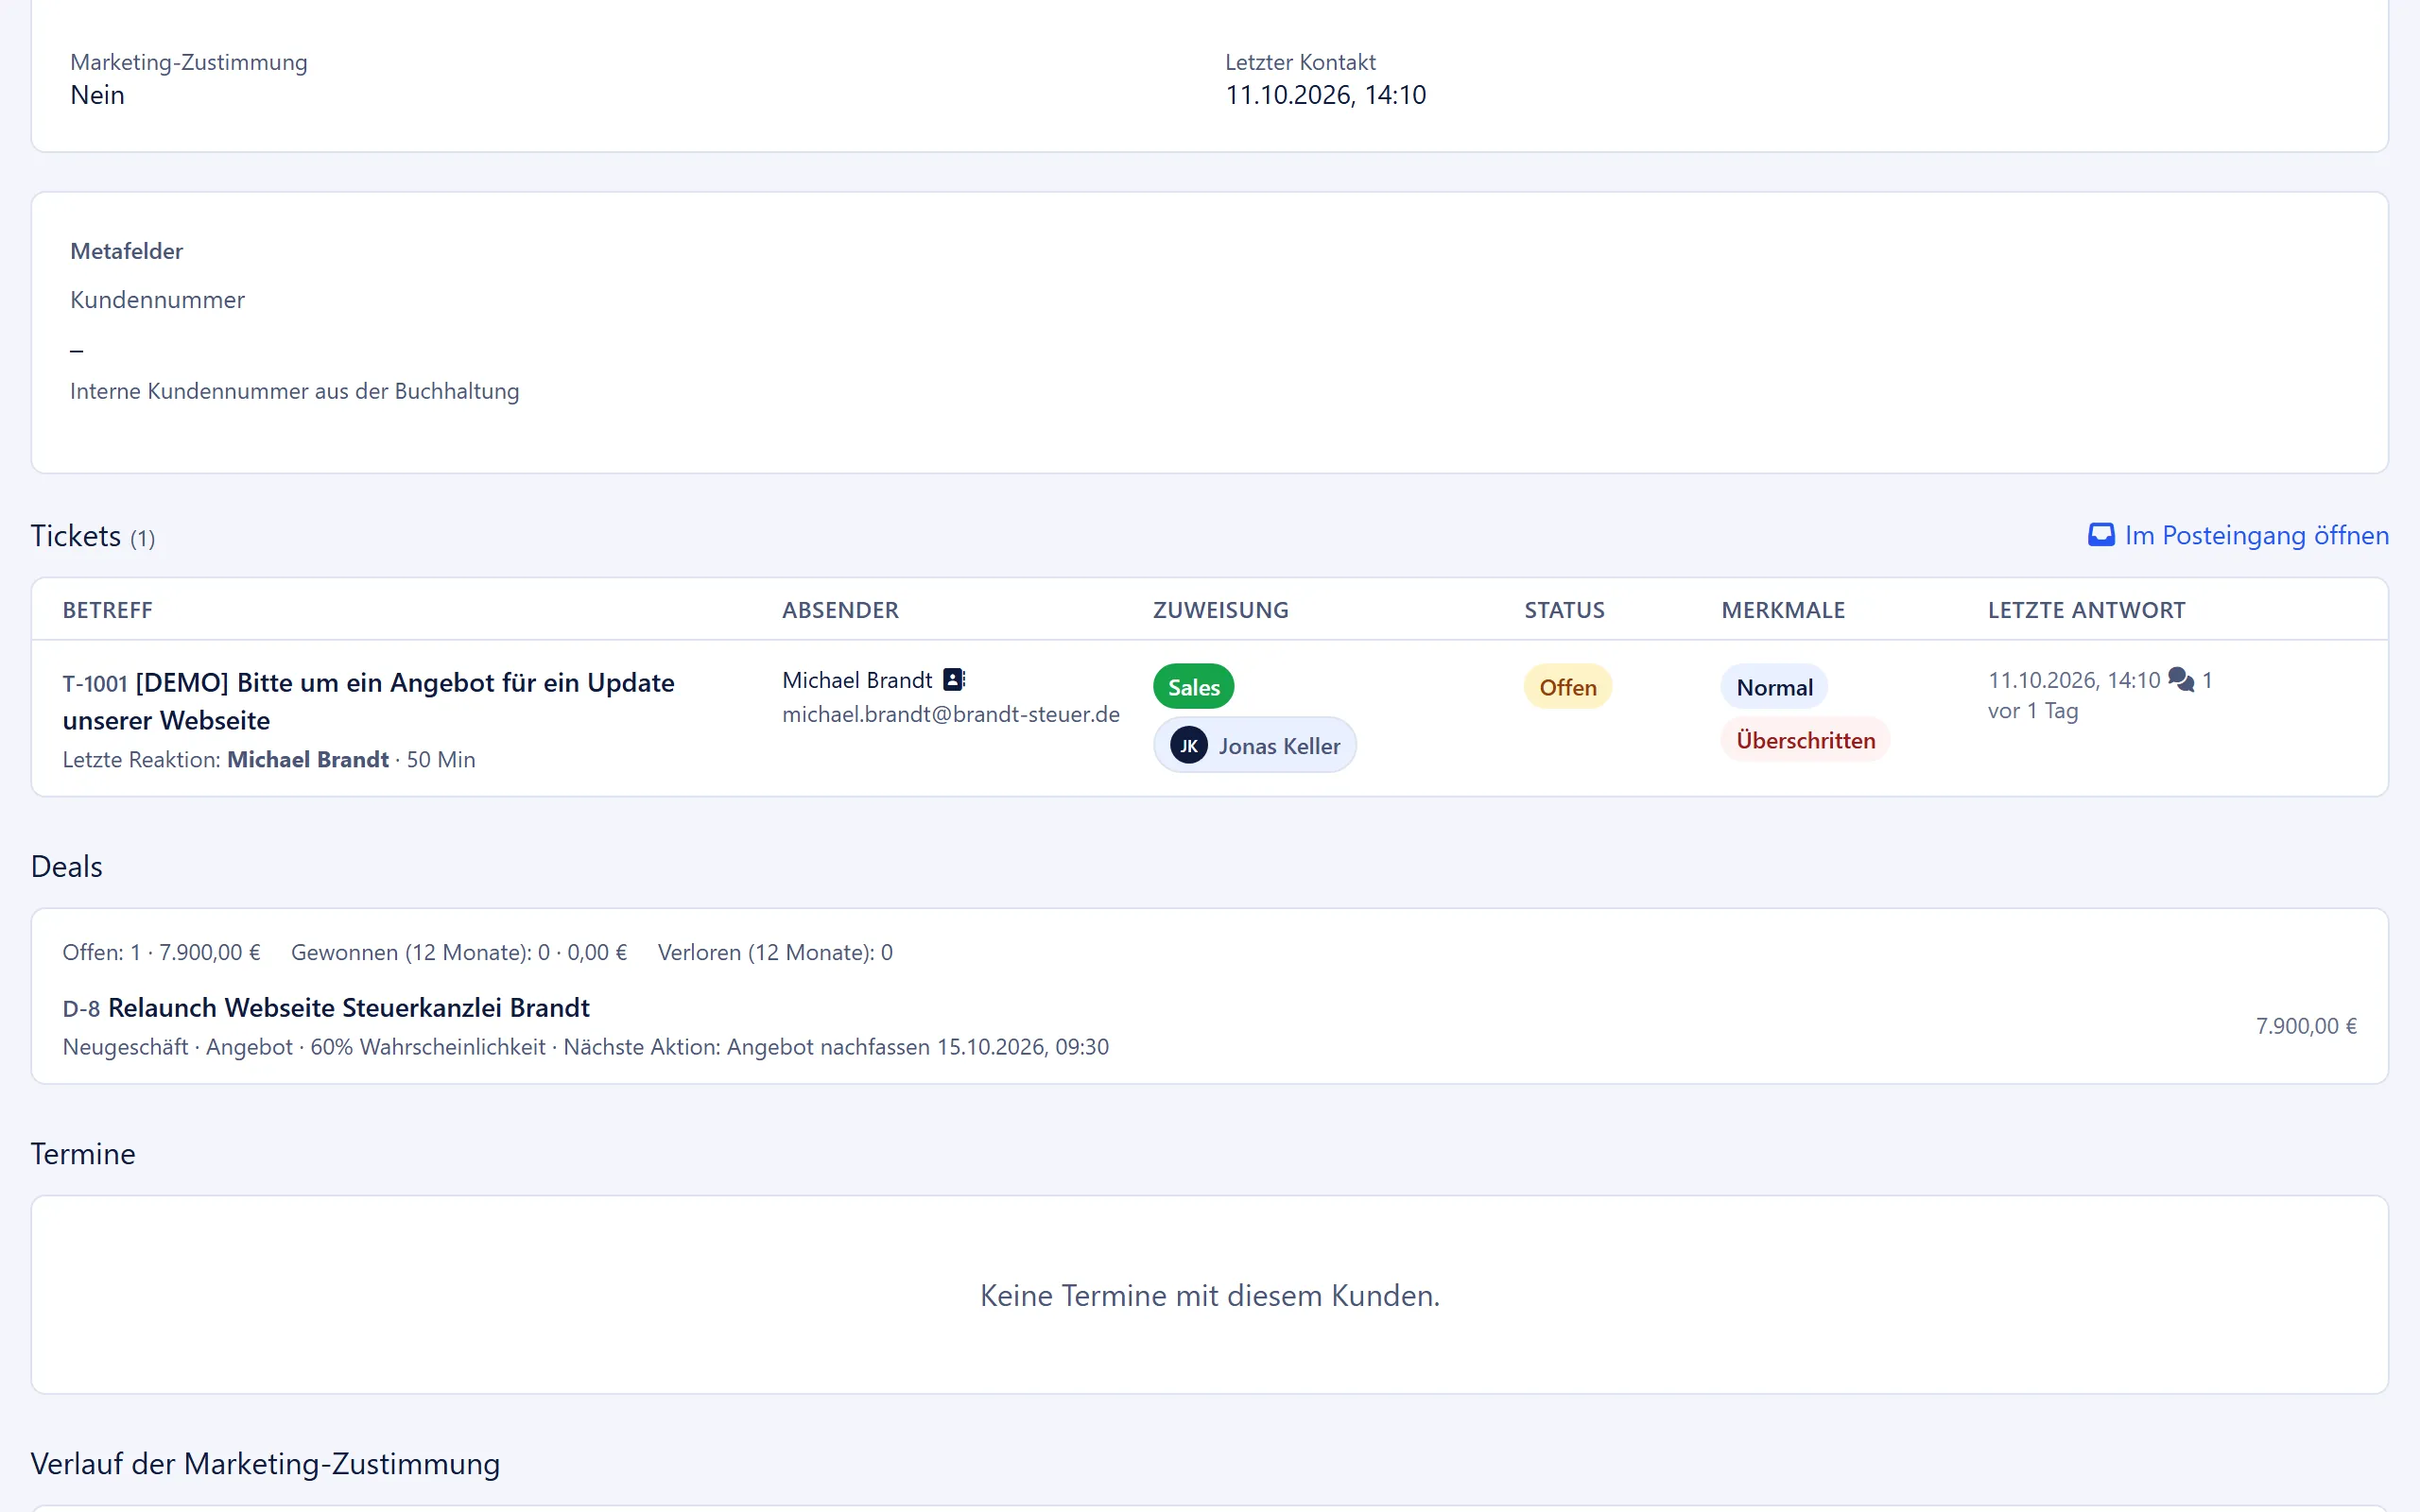Click the JK avatar of Jonas Keller
This screenshot has width=2420, height=1512.
pos(1188,745)
